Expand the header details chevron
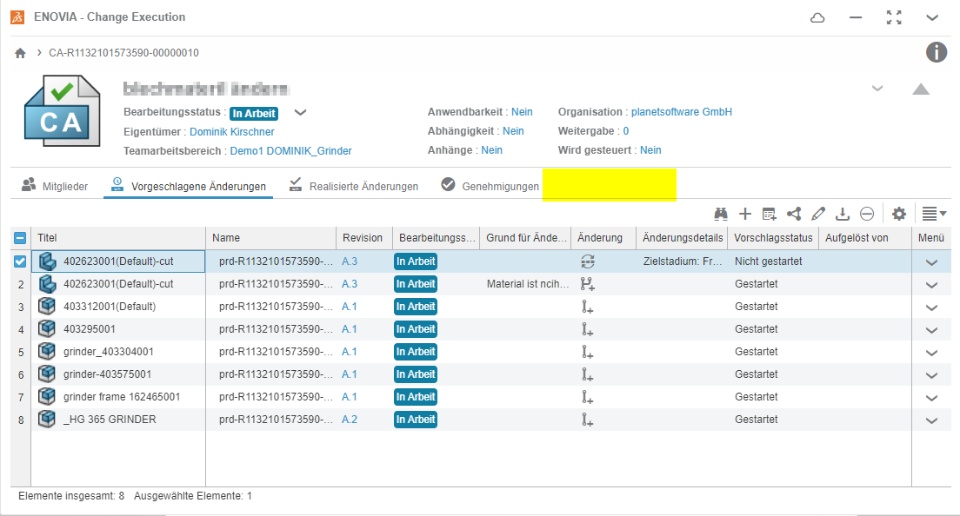The width and height of the screenshot is (960, 516). coord(877,89)
